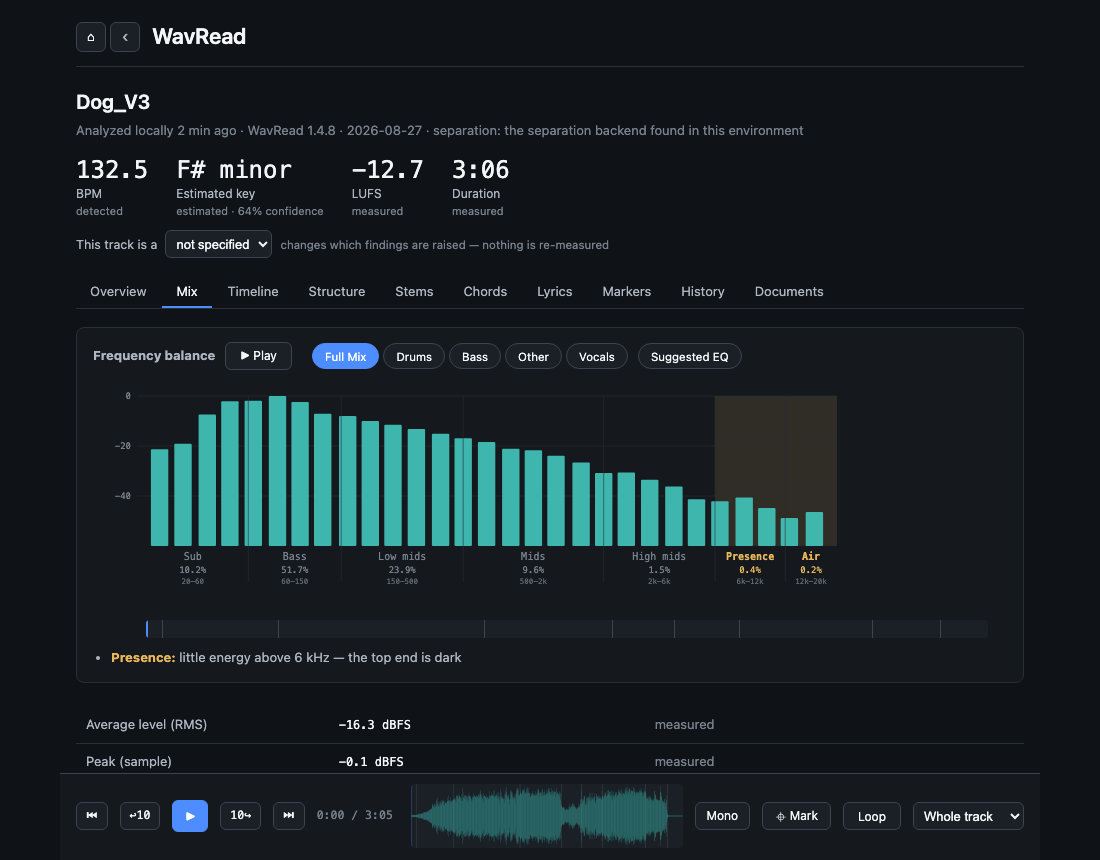Click the Presence finding text
The width and height of the screenshot is (1100, 860).
(286, 658)
